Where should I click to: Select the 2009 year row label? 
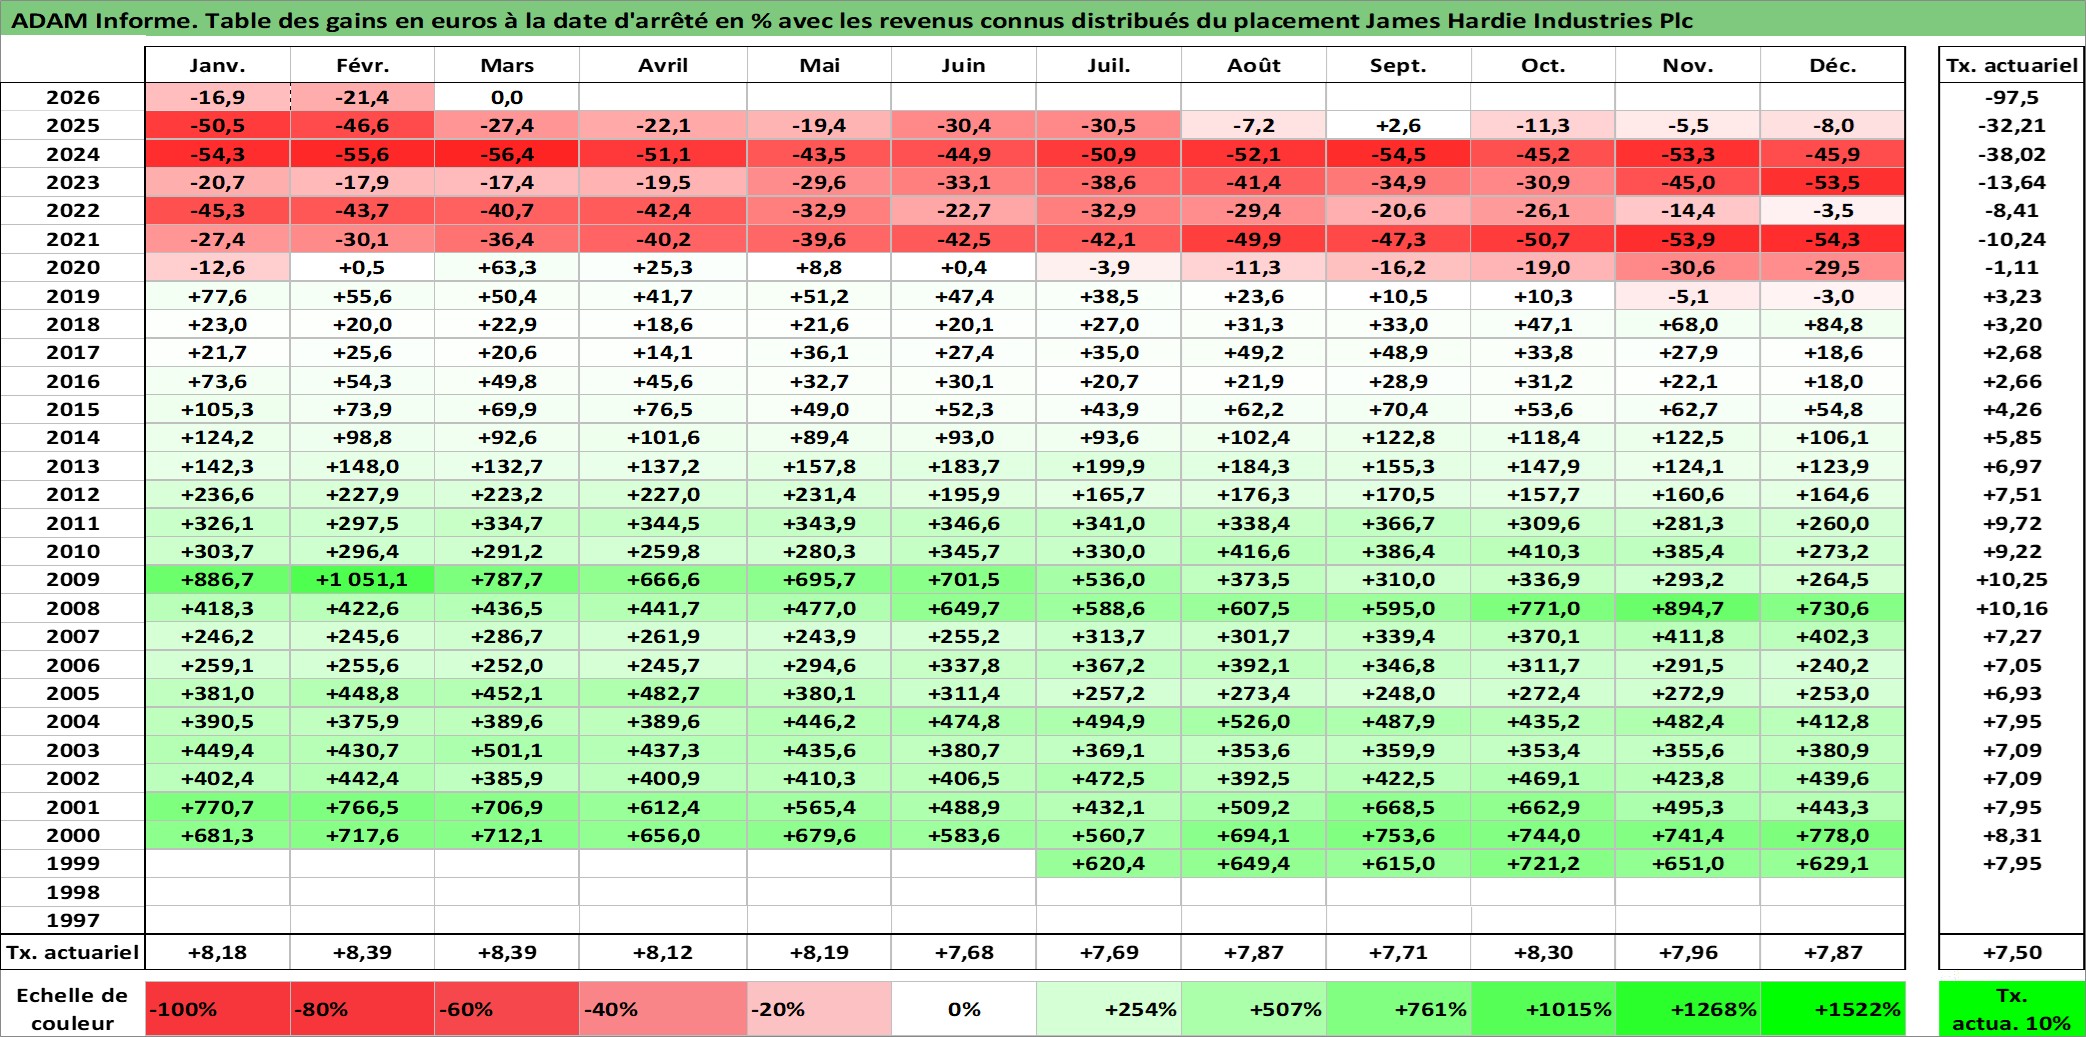click(x=73, y=579)
